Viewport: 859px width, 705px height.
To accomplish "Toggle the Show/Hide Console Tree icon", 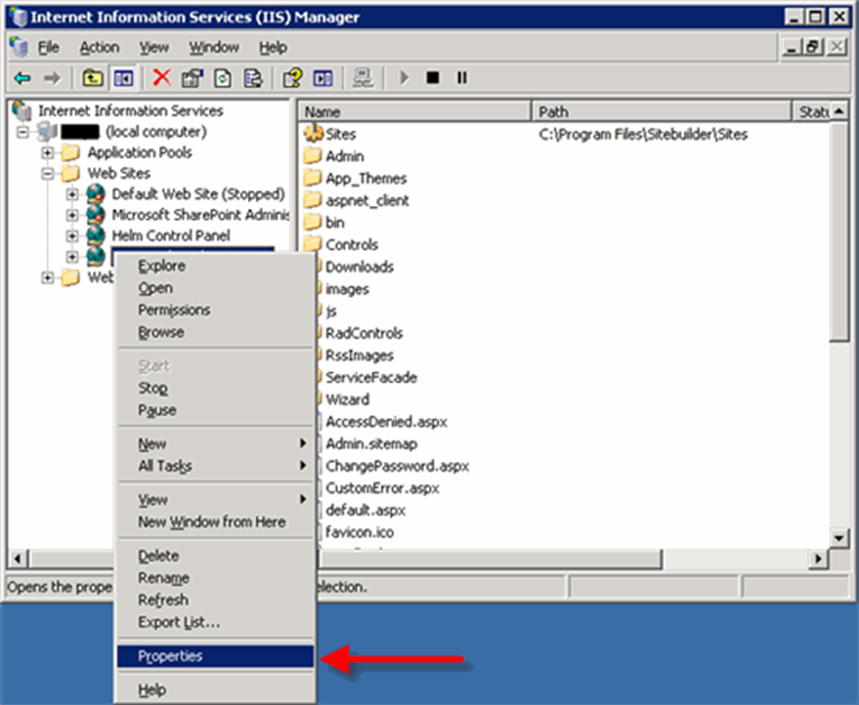I will point(123,77).
